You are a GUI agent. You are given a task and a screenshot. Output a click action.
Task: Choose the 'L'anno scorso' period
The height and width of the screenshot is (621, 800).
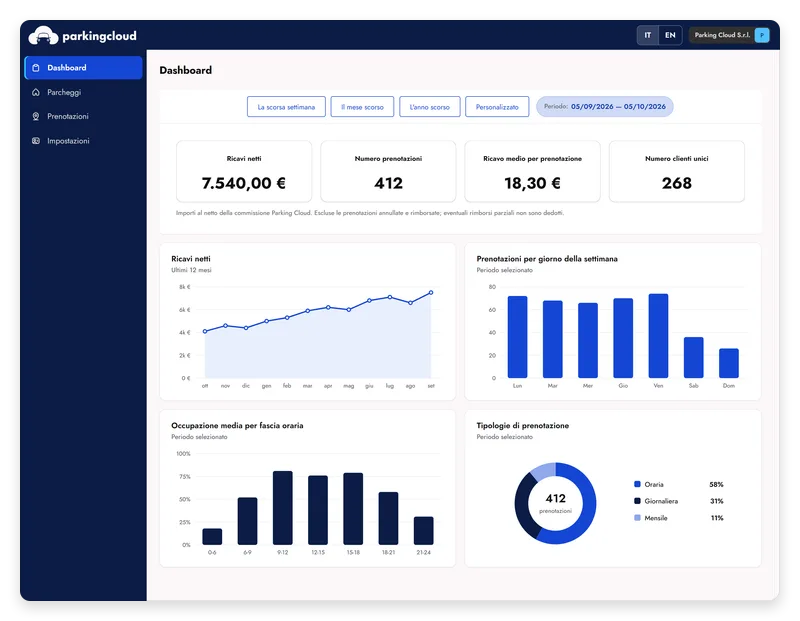(x=430, y=107)
